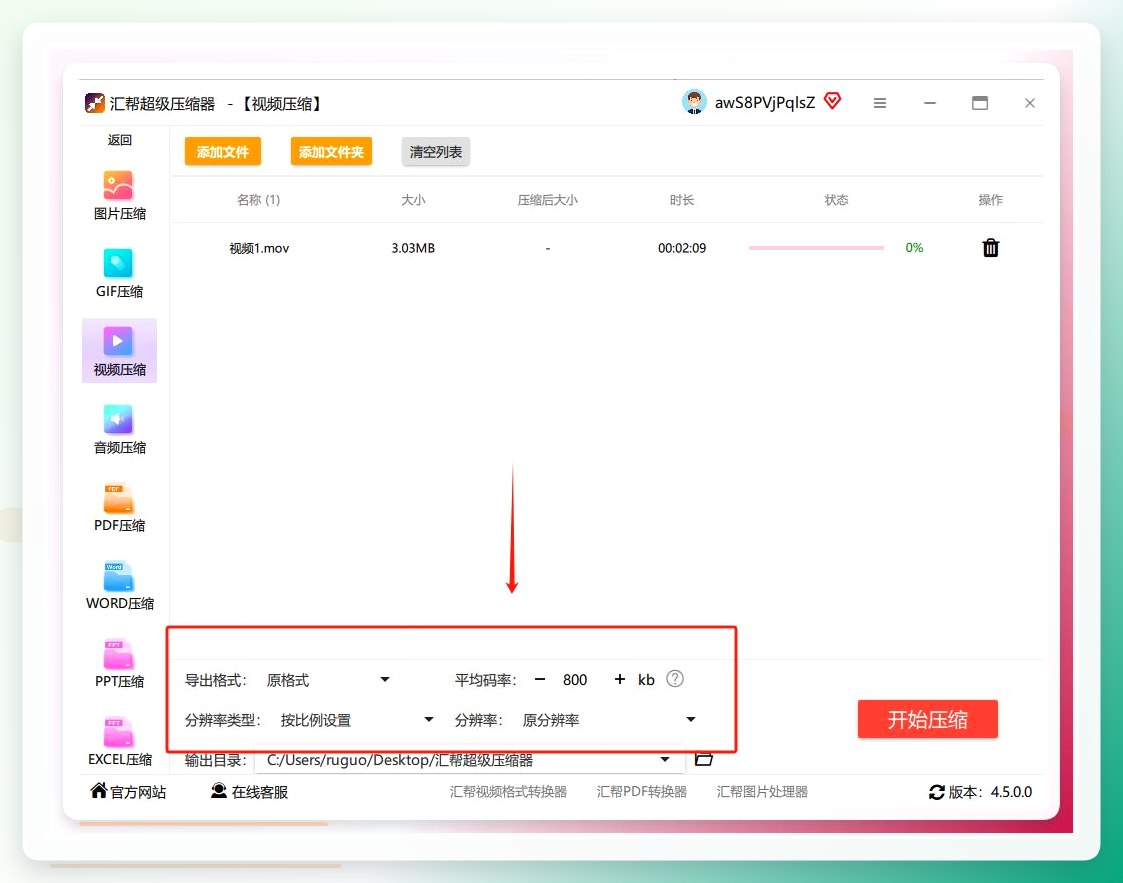Click the 时长 column header
Screen dimensions: 1123x883
(682, 200)
